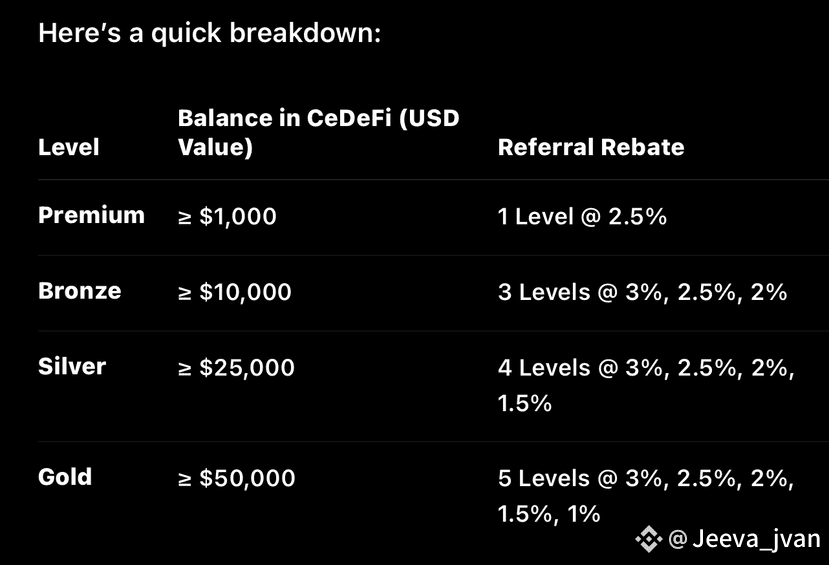The height and width of the screenshot is (565, 829).
Task: Click the ≥ $10,000 balance cell
Action: [x=235, y=292]
